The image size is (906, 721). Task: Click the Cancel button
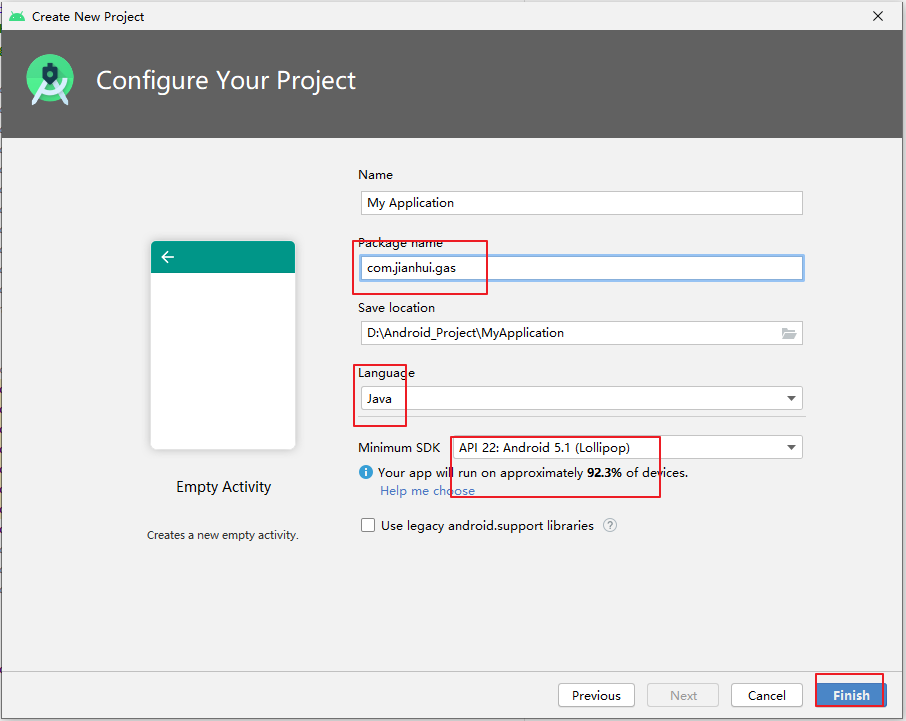click(x=766, y=695)
